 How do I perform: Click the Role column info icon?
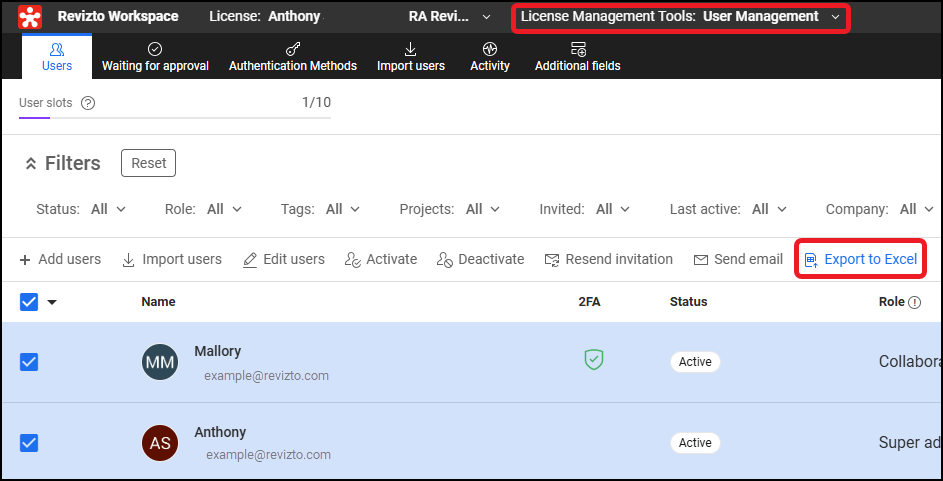914,302
